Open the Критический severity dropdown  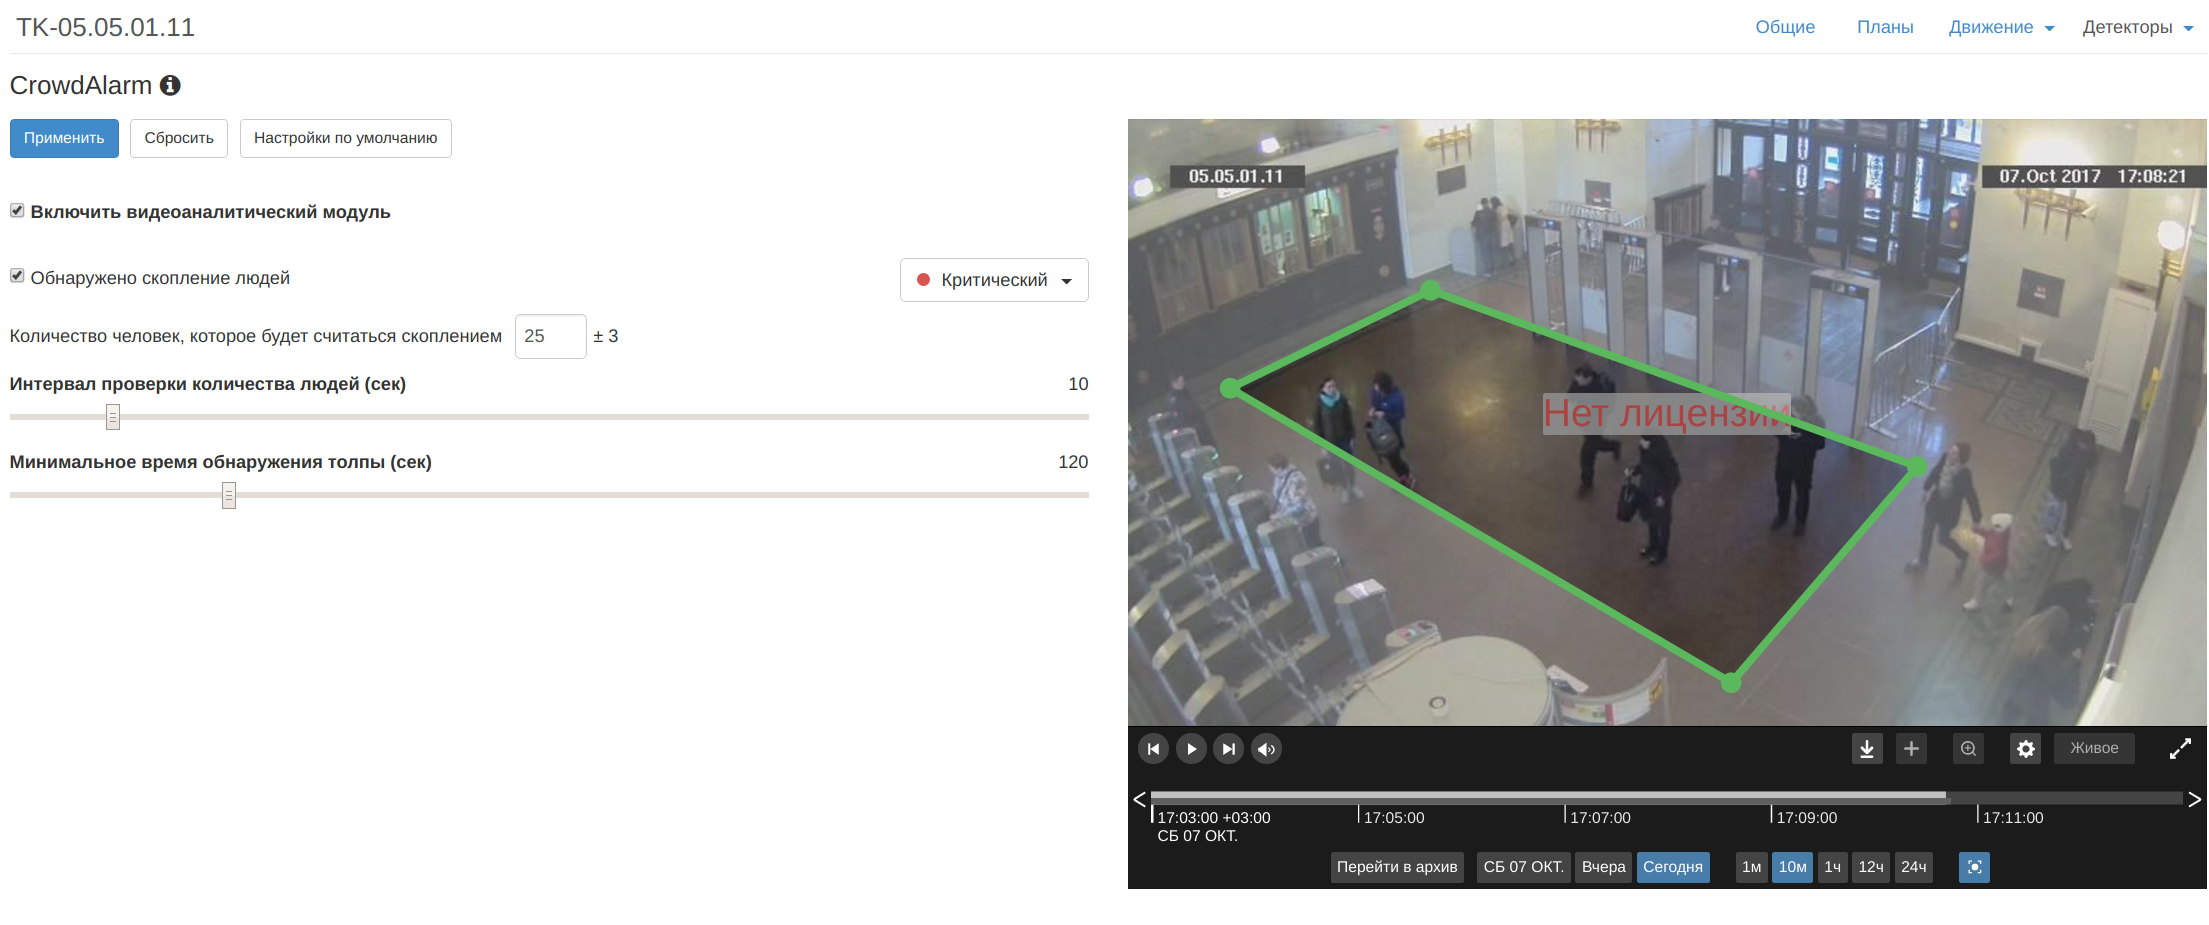(x=994, y=280)
